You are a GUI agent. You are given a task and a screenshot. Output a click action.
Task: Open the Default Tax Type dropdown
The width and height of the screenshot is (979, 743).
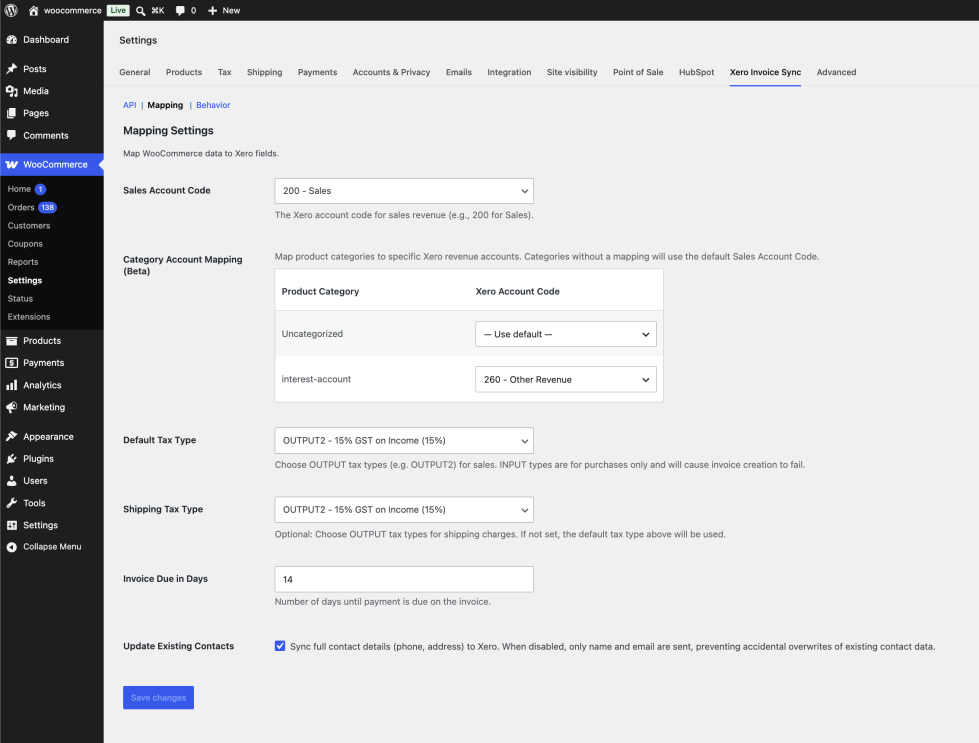point(404,441)
